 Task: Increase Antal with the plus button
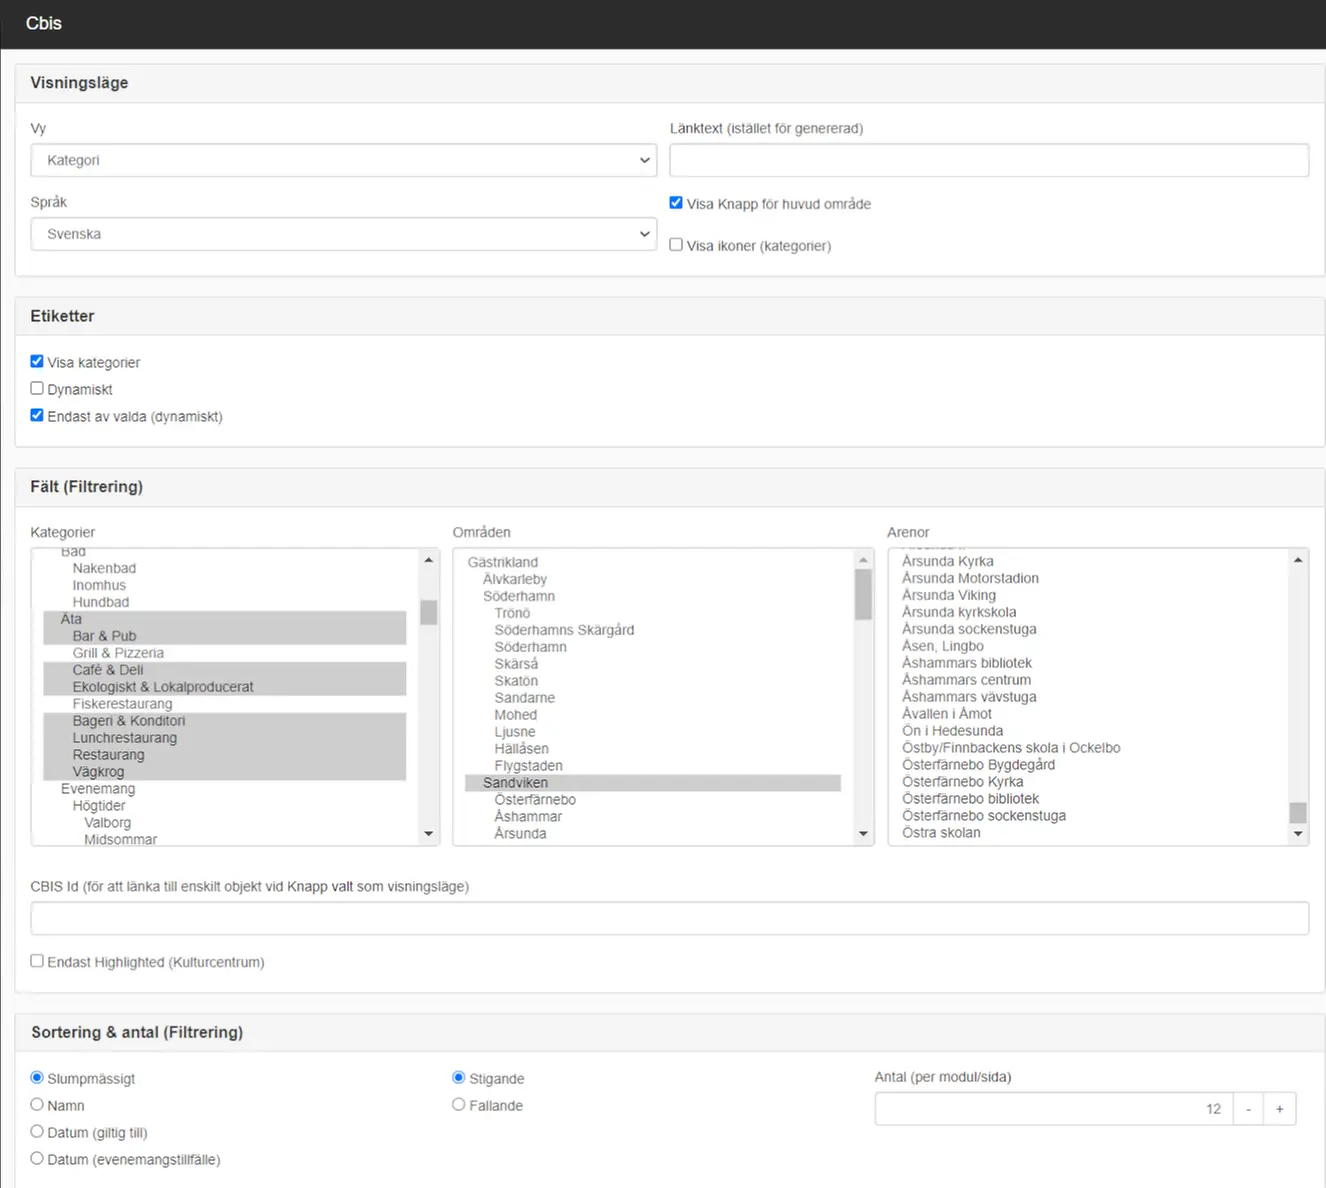(x=1279, y=1109)
